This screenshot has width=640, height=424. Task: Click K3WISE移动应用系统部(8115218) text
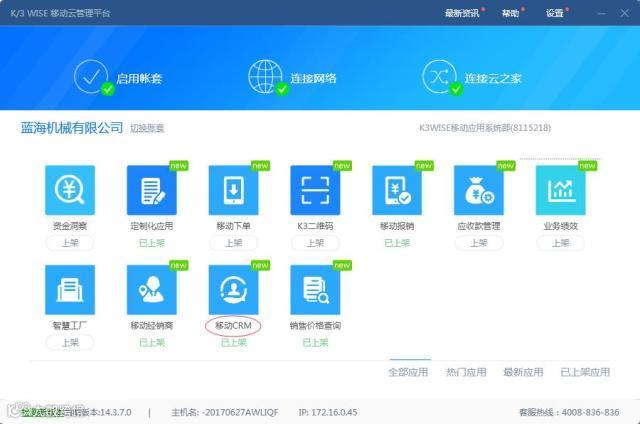coord(485,128)
